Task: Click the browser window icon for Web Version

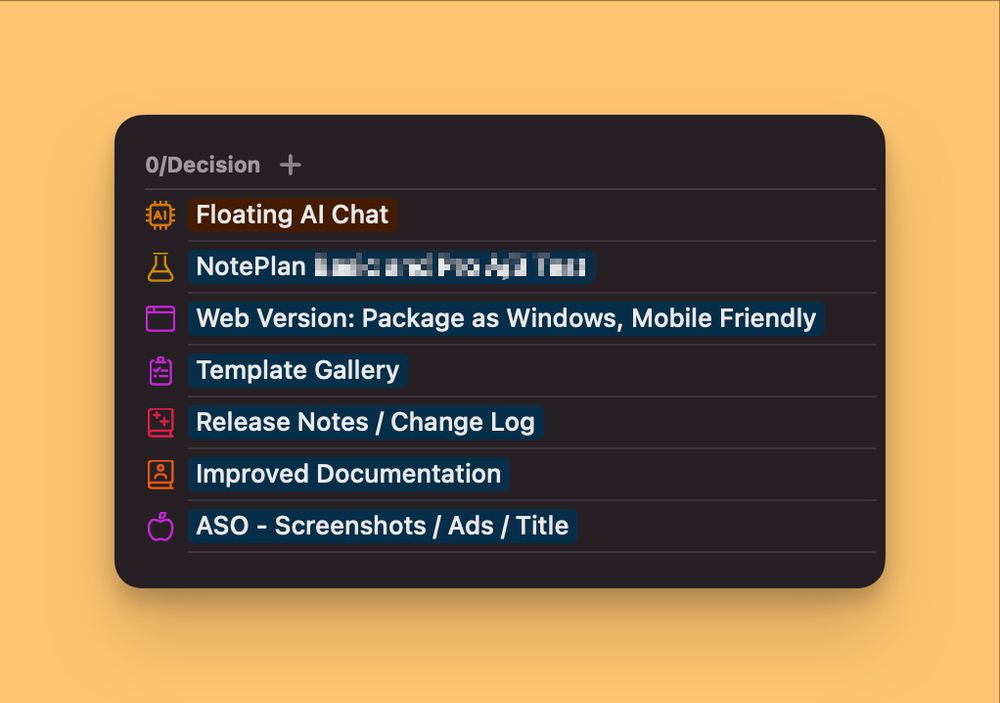Action: (160, 318)
